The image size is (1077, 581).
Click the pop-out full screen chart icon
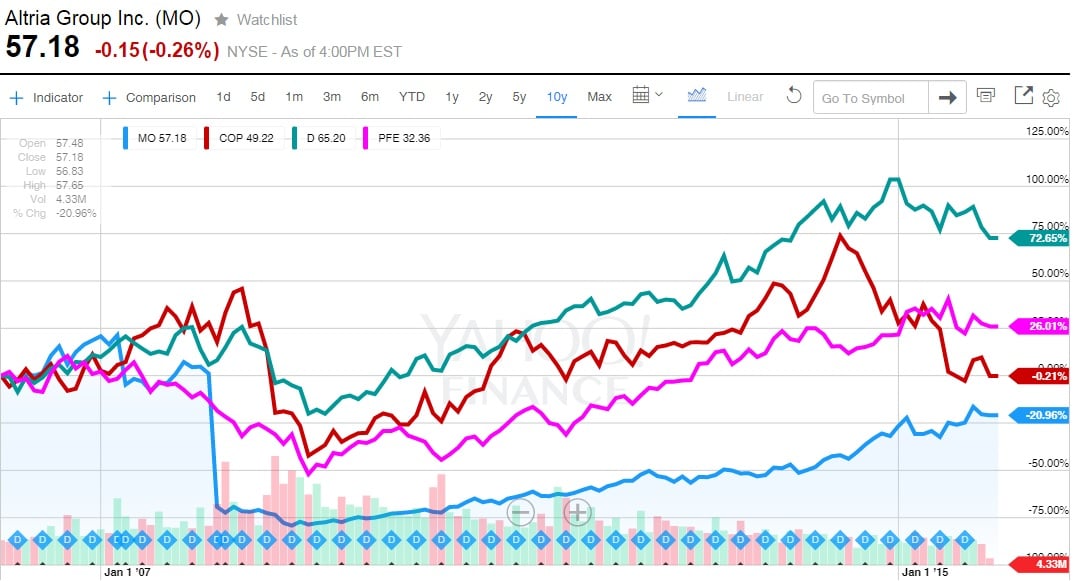(1023, 96)
